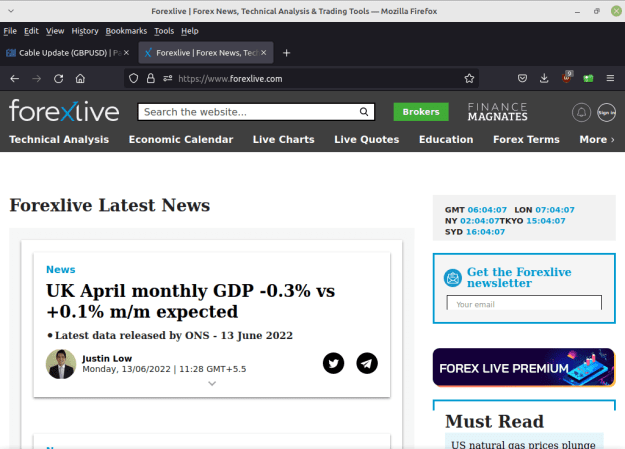Open the Economic Calendar page
The width and height of the screenshot is (625, 449).
click(181, 140)
